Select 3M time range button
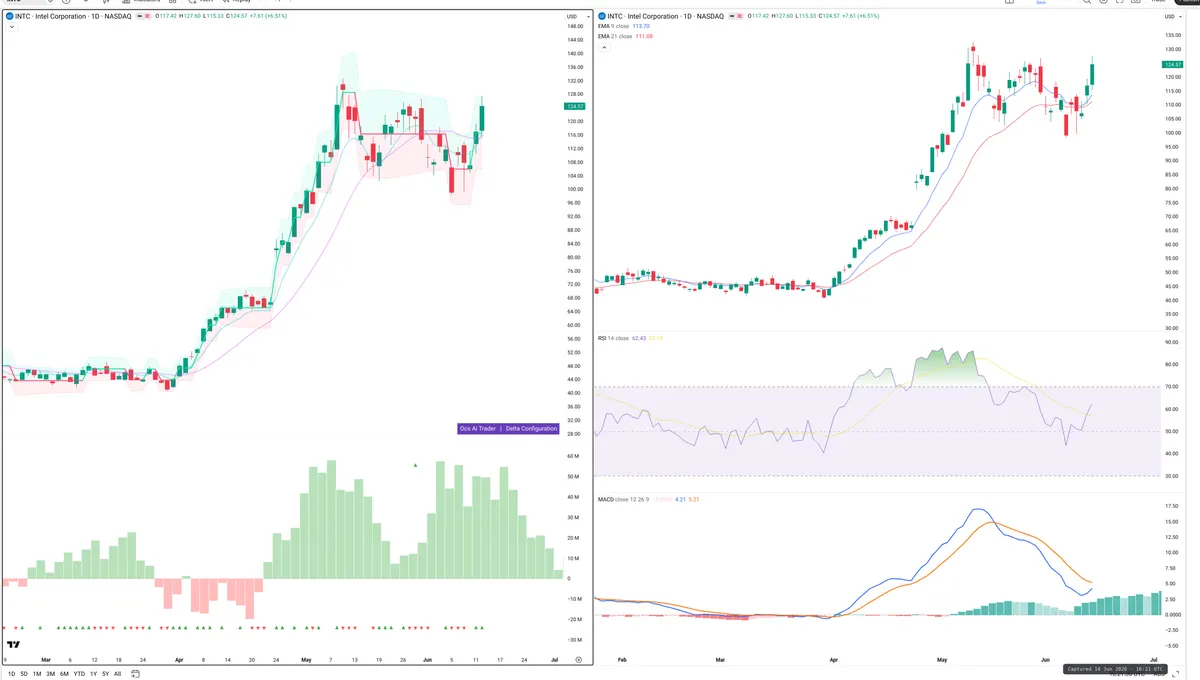1200x680 pixels. (x=50, y=674)
